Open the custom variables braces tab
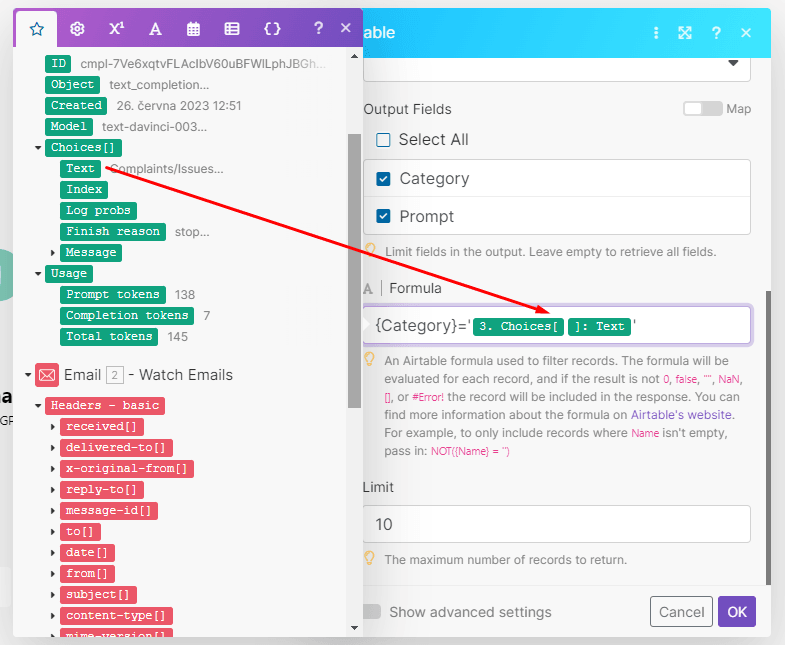Viewport: 785px width, 645px height. pos(272,29)
